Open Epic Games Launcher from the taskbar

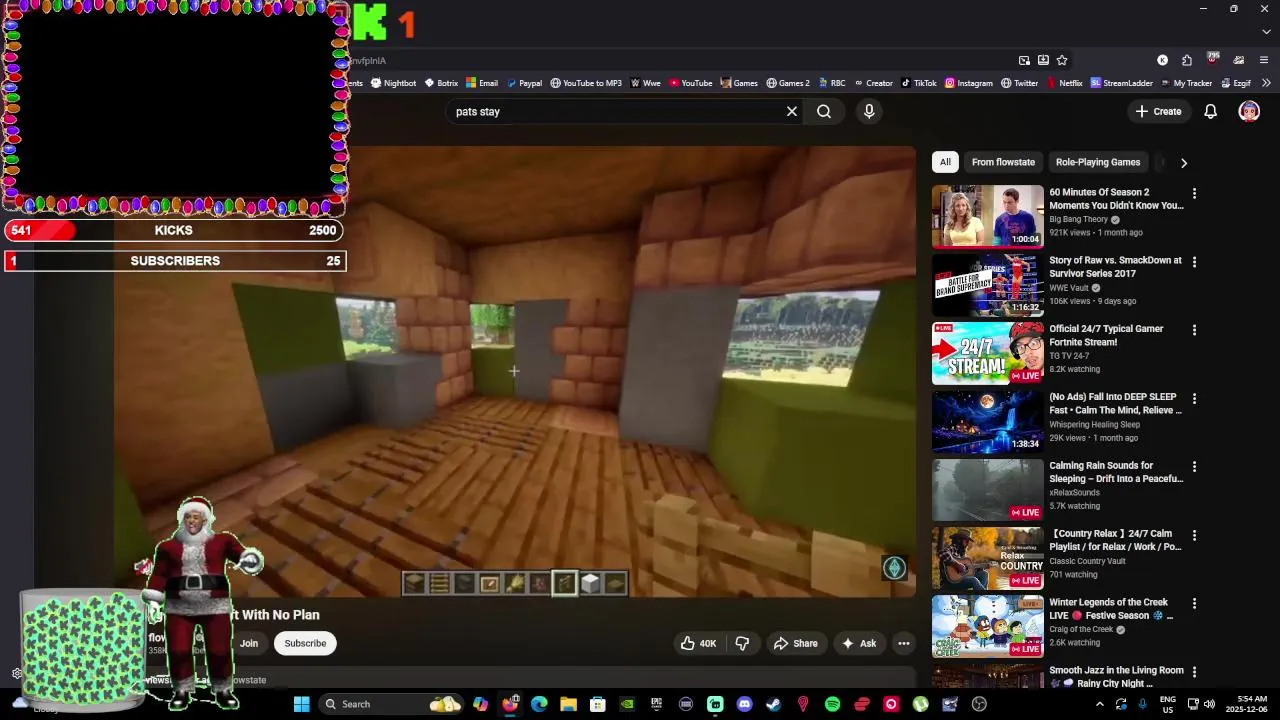(x=656, y=704)
